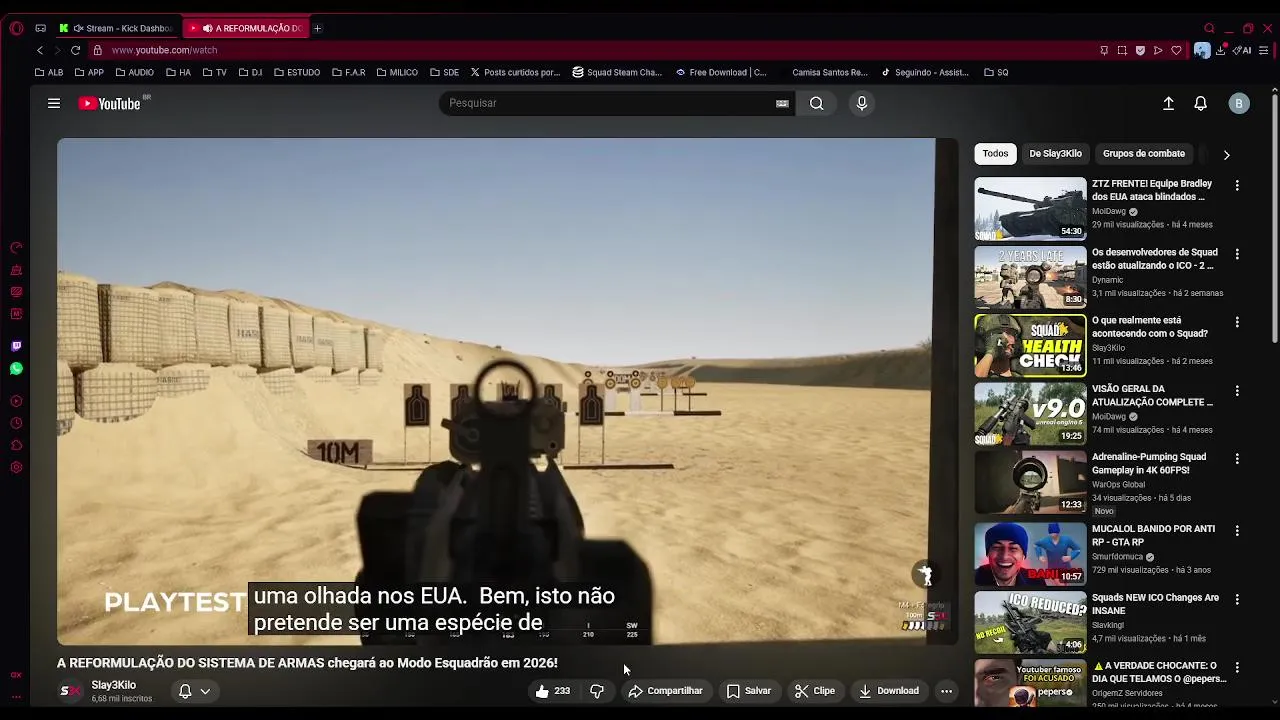Open options for MUCALOL BANIDO video

pos(1237,531)
